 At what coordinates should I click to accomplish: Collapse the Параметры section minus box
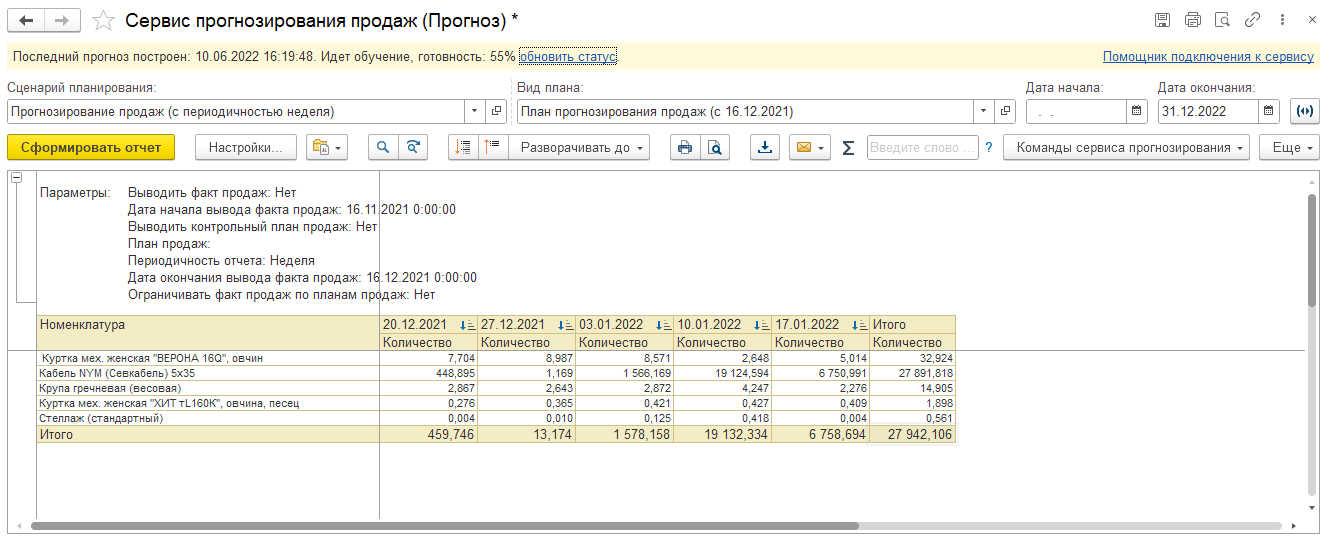(x=16, y=177)
